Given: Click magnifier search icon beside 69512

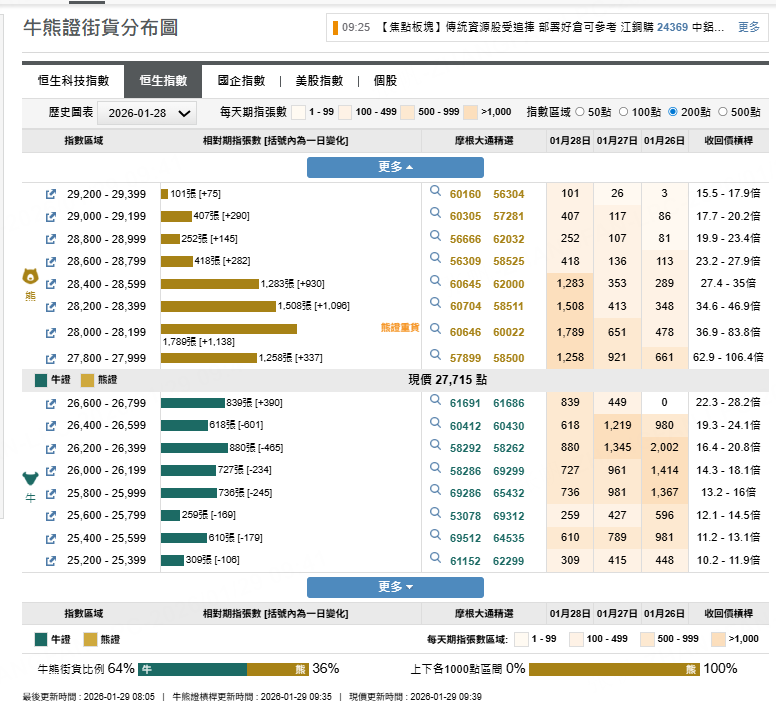Looking at the screenshot, I should pos(435,535).
